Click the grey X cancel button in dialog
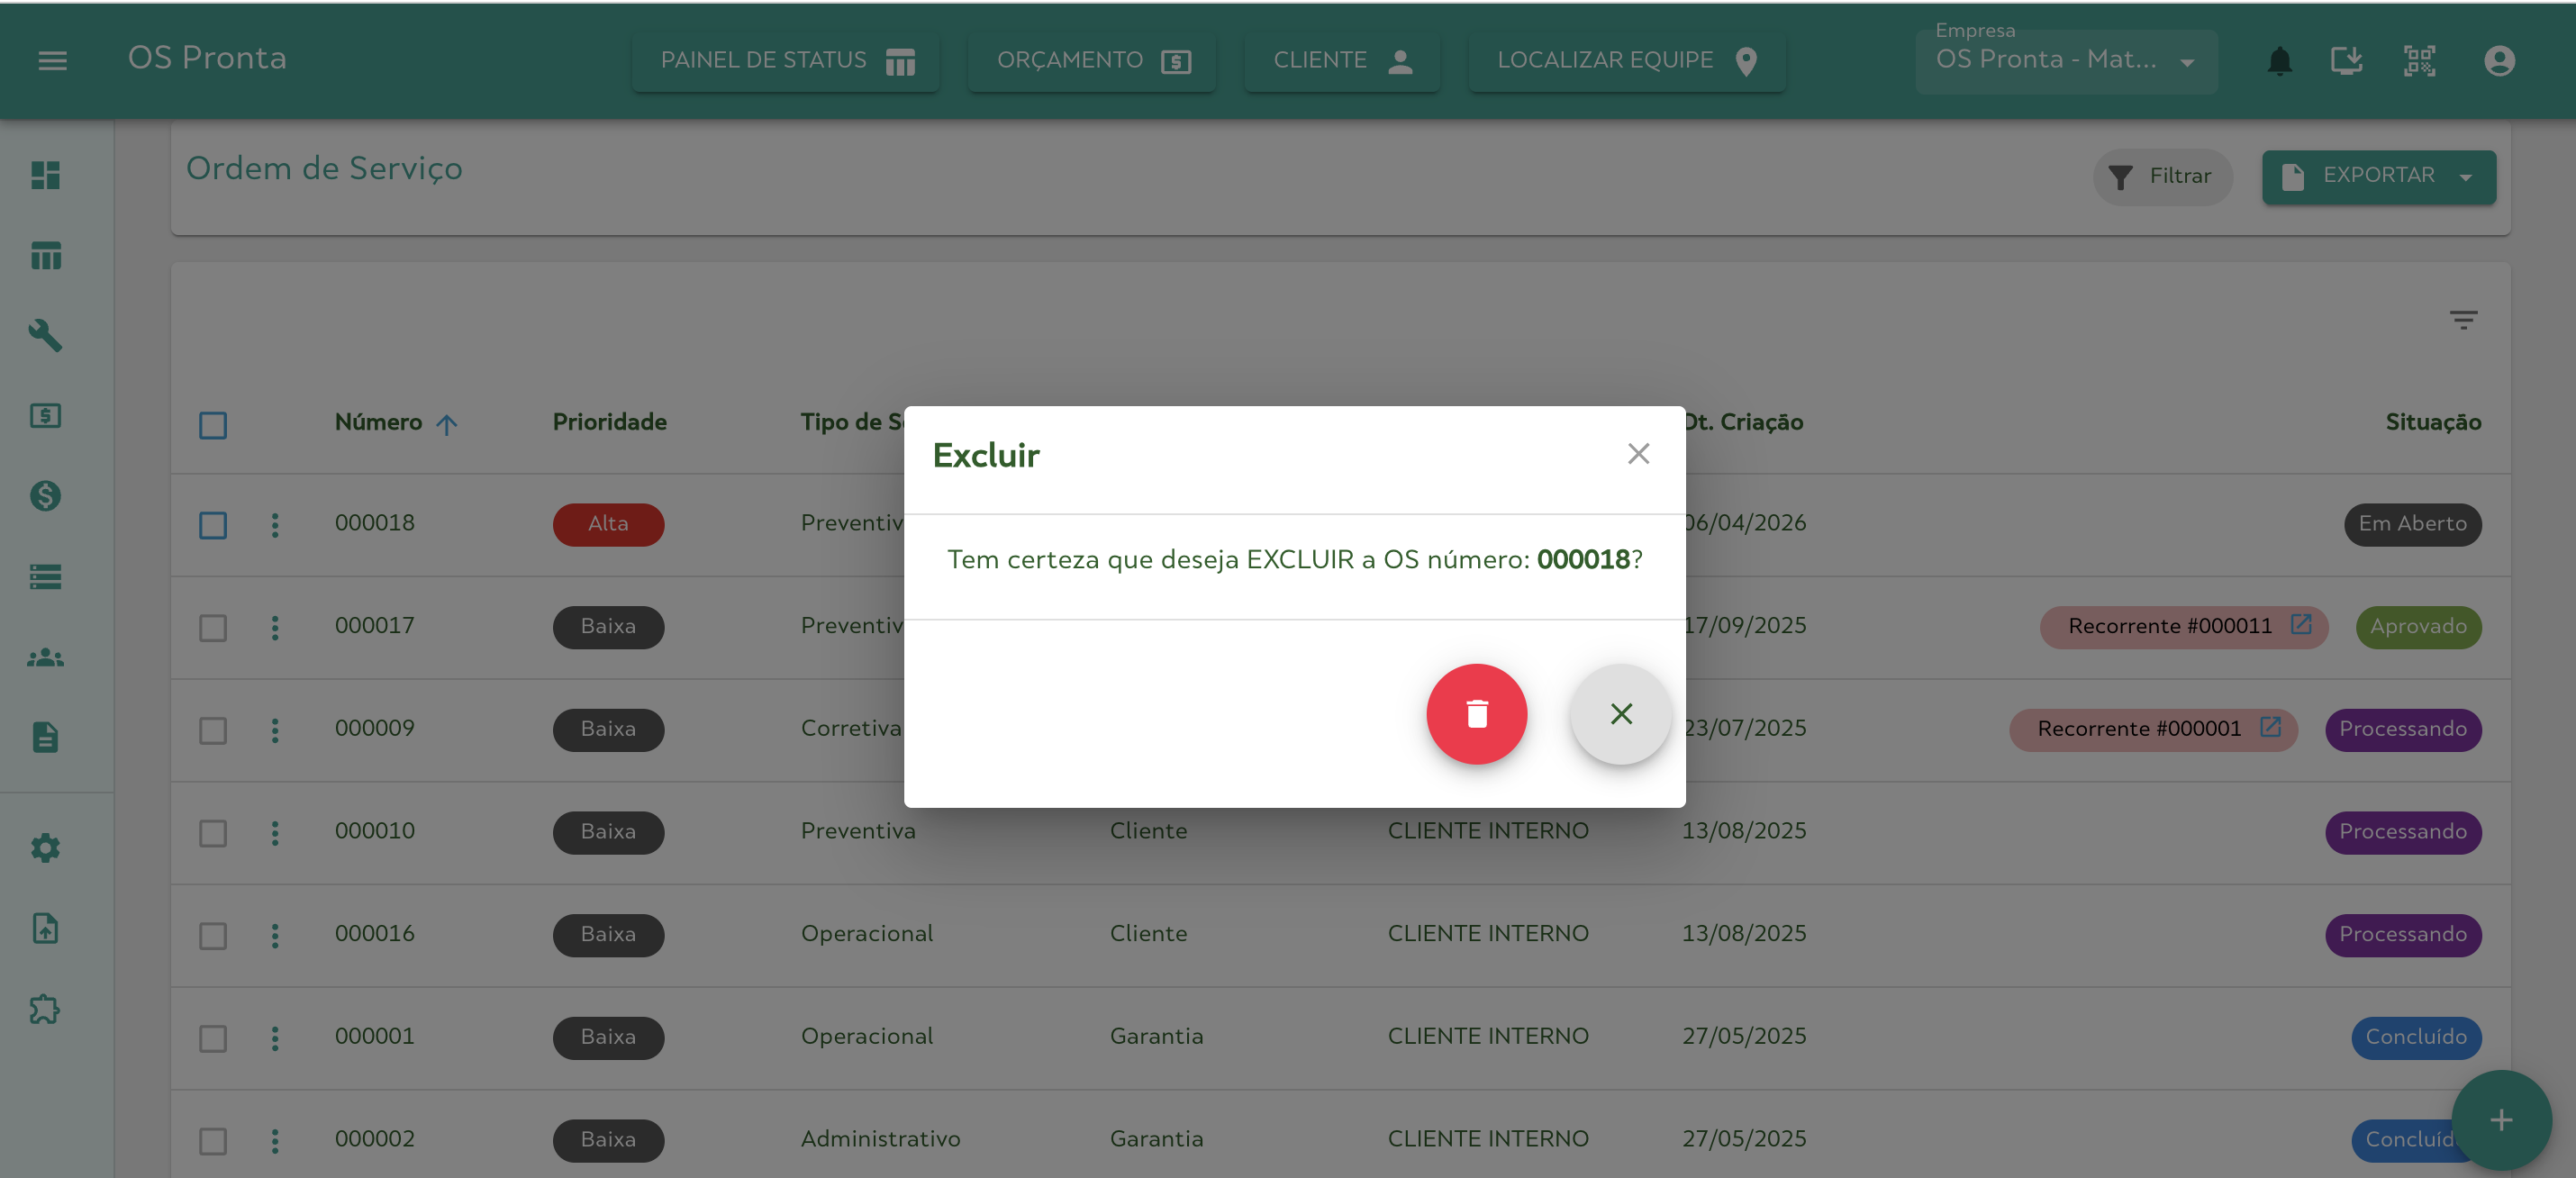The image size is (2576, 1178). click(x=1620, y=714)
